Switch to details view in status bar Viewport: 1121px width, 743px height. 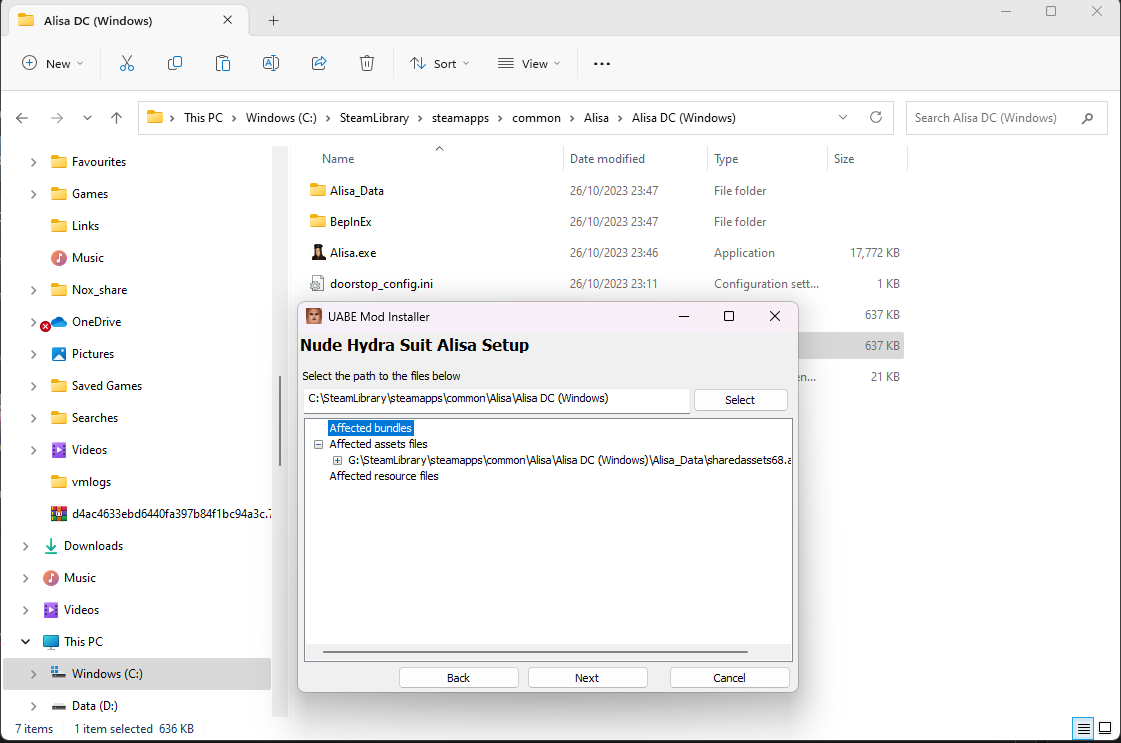click(1084, 729)
